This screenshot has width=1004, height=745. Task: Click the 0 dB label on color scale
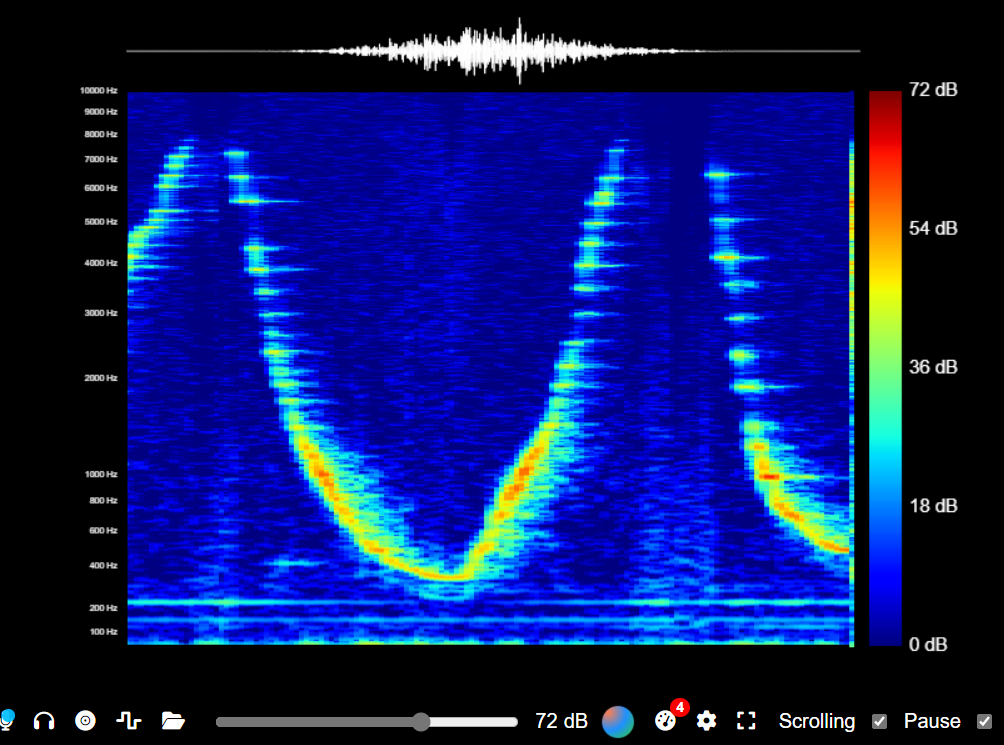(931, 644)
